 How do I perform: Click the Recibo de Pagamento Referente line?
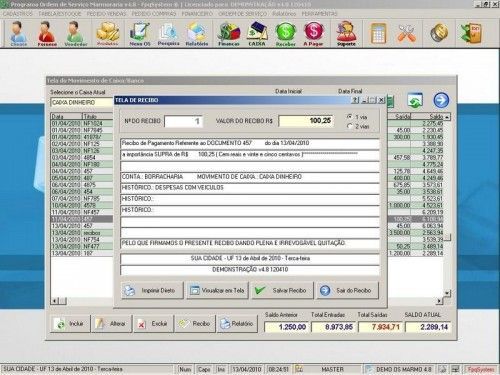click(250, 143)
